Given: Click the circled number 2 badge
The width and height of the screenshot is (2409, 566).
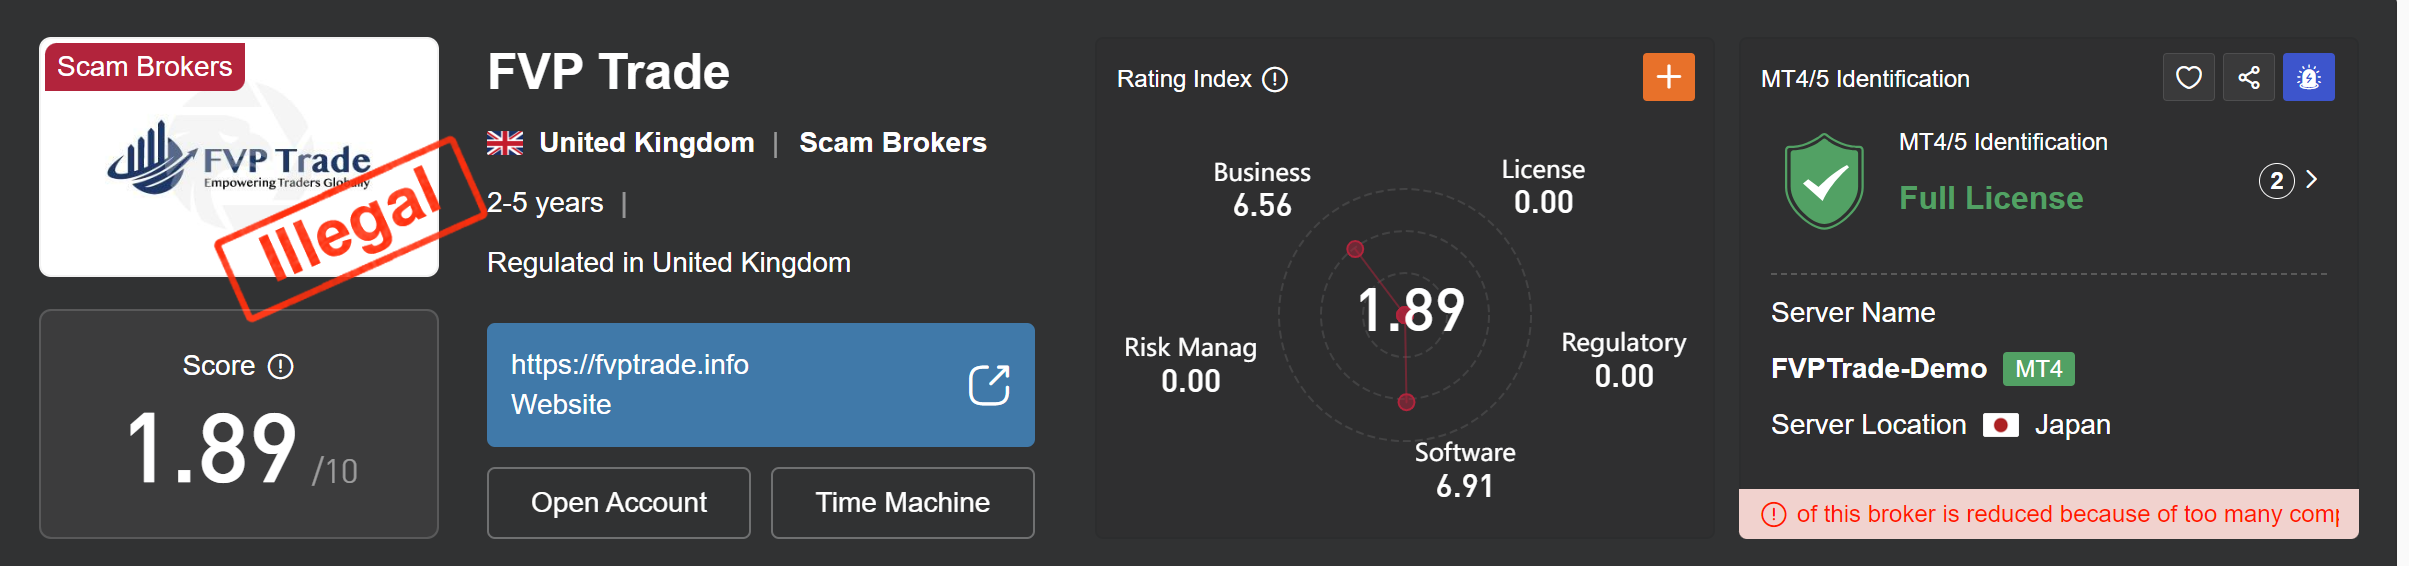Looking at the screenshot, I should (2276, 181).
